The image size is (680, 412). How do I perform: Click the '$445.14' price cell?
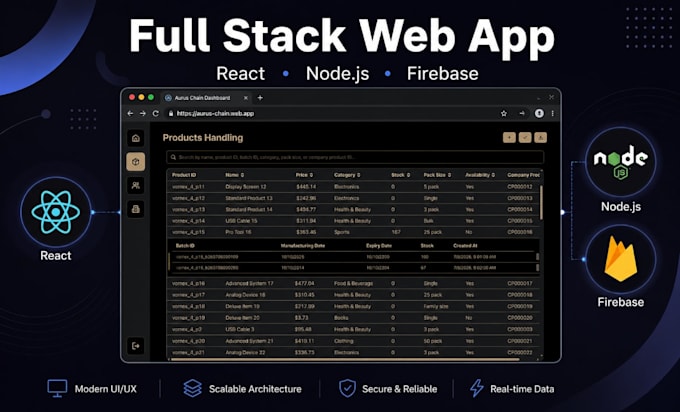tap(306, 186)
